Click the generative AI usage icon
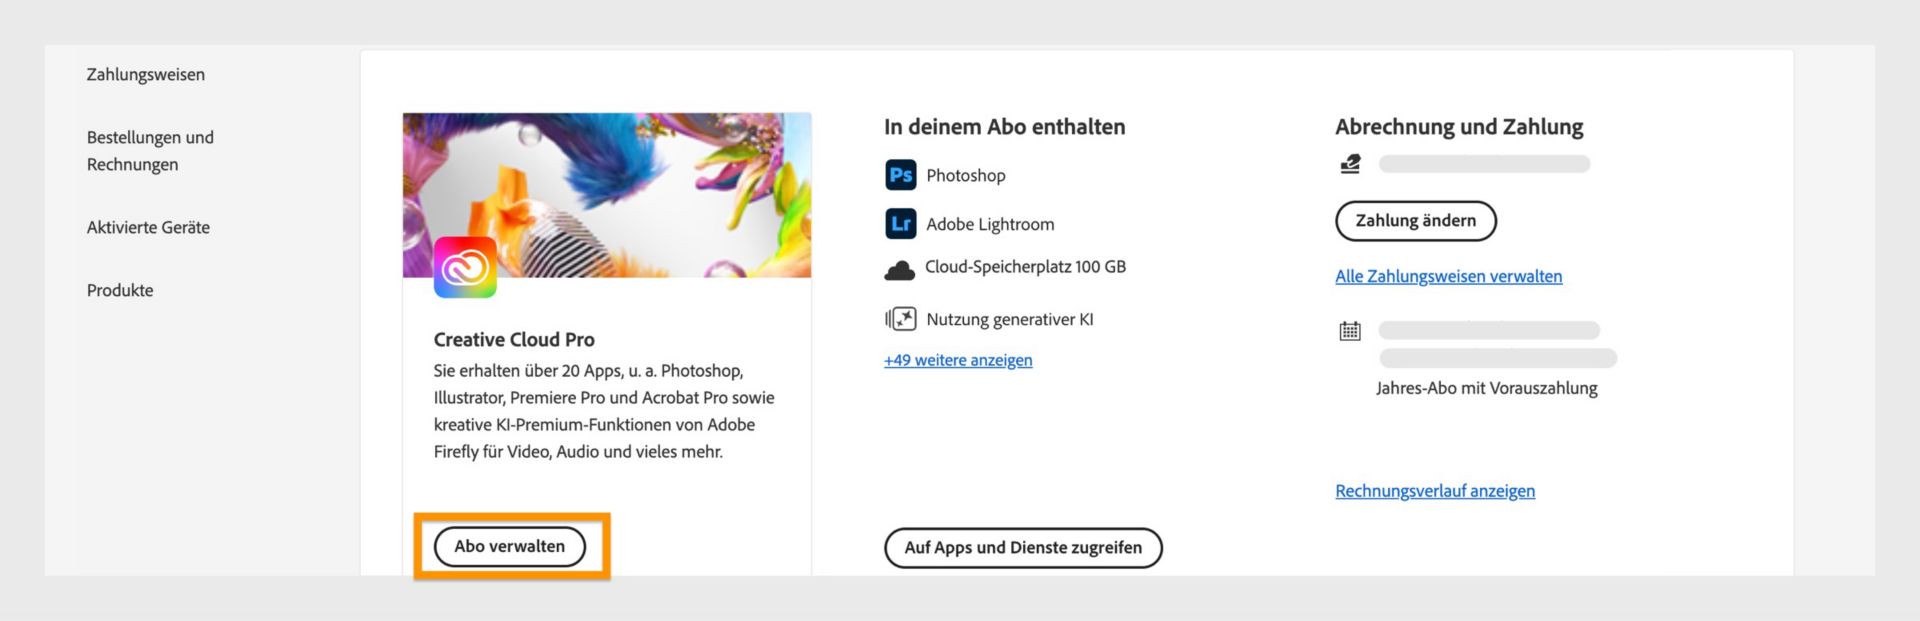The width and height of the screenshot is (1920, 621). (x=900, y=319)
